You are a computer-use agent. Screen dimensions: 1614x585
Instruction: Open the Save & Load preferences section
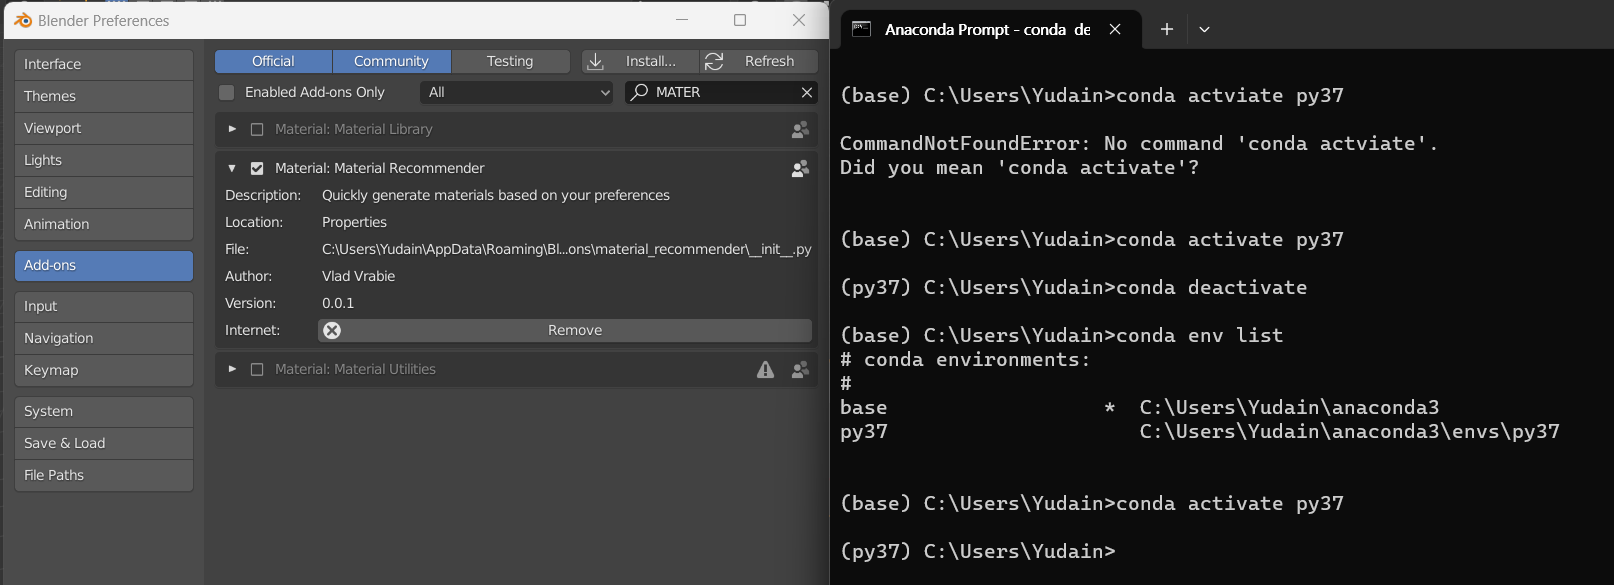(104, 443)
